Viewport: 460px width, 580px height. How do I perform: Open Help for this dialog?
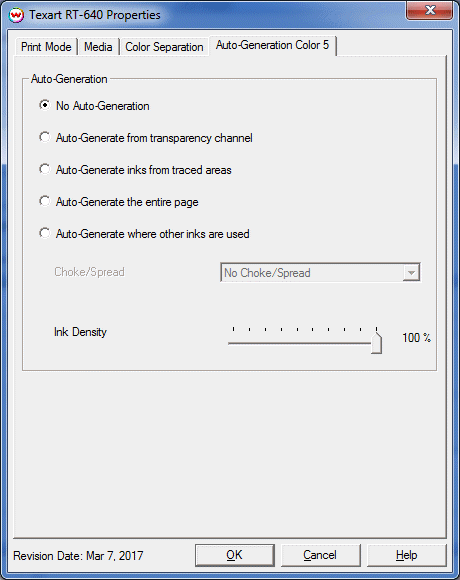(407, 555)
